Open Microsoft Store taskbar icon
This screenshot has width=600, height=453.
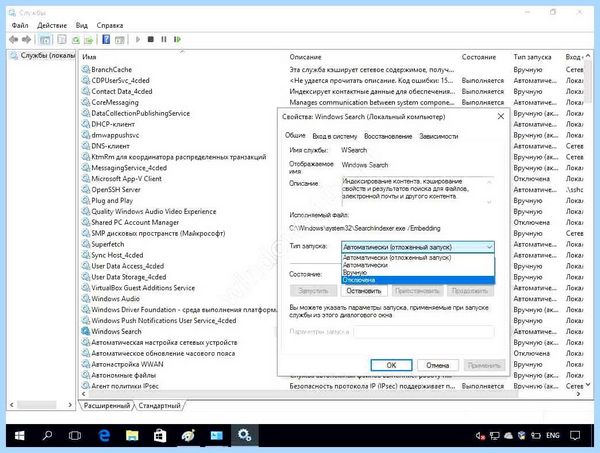160,435
